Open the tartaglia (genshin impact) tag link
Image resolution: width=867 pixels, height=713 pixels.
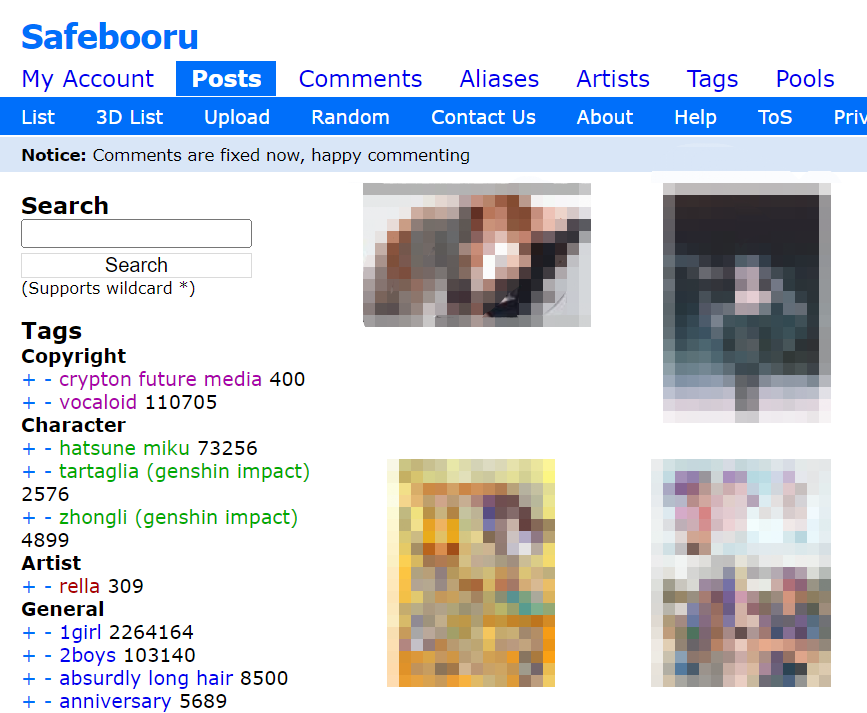[184, 472]
